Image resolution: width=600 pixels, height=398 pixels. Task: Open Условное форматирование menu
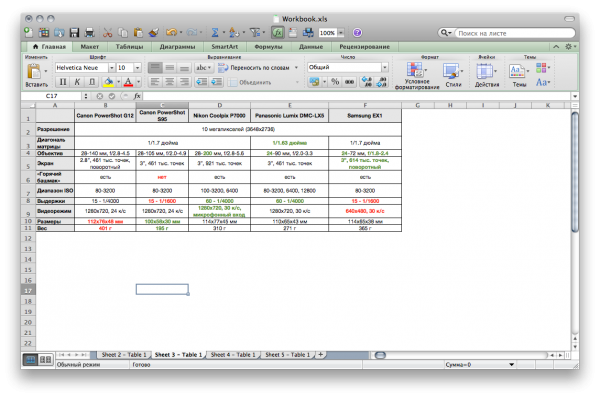[x=417, y=76]
